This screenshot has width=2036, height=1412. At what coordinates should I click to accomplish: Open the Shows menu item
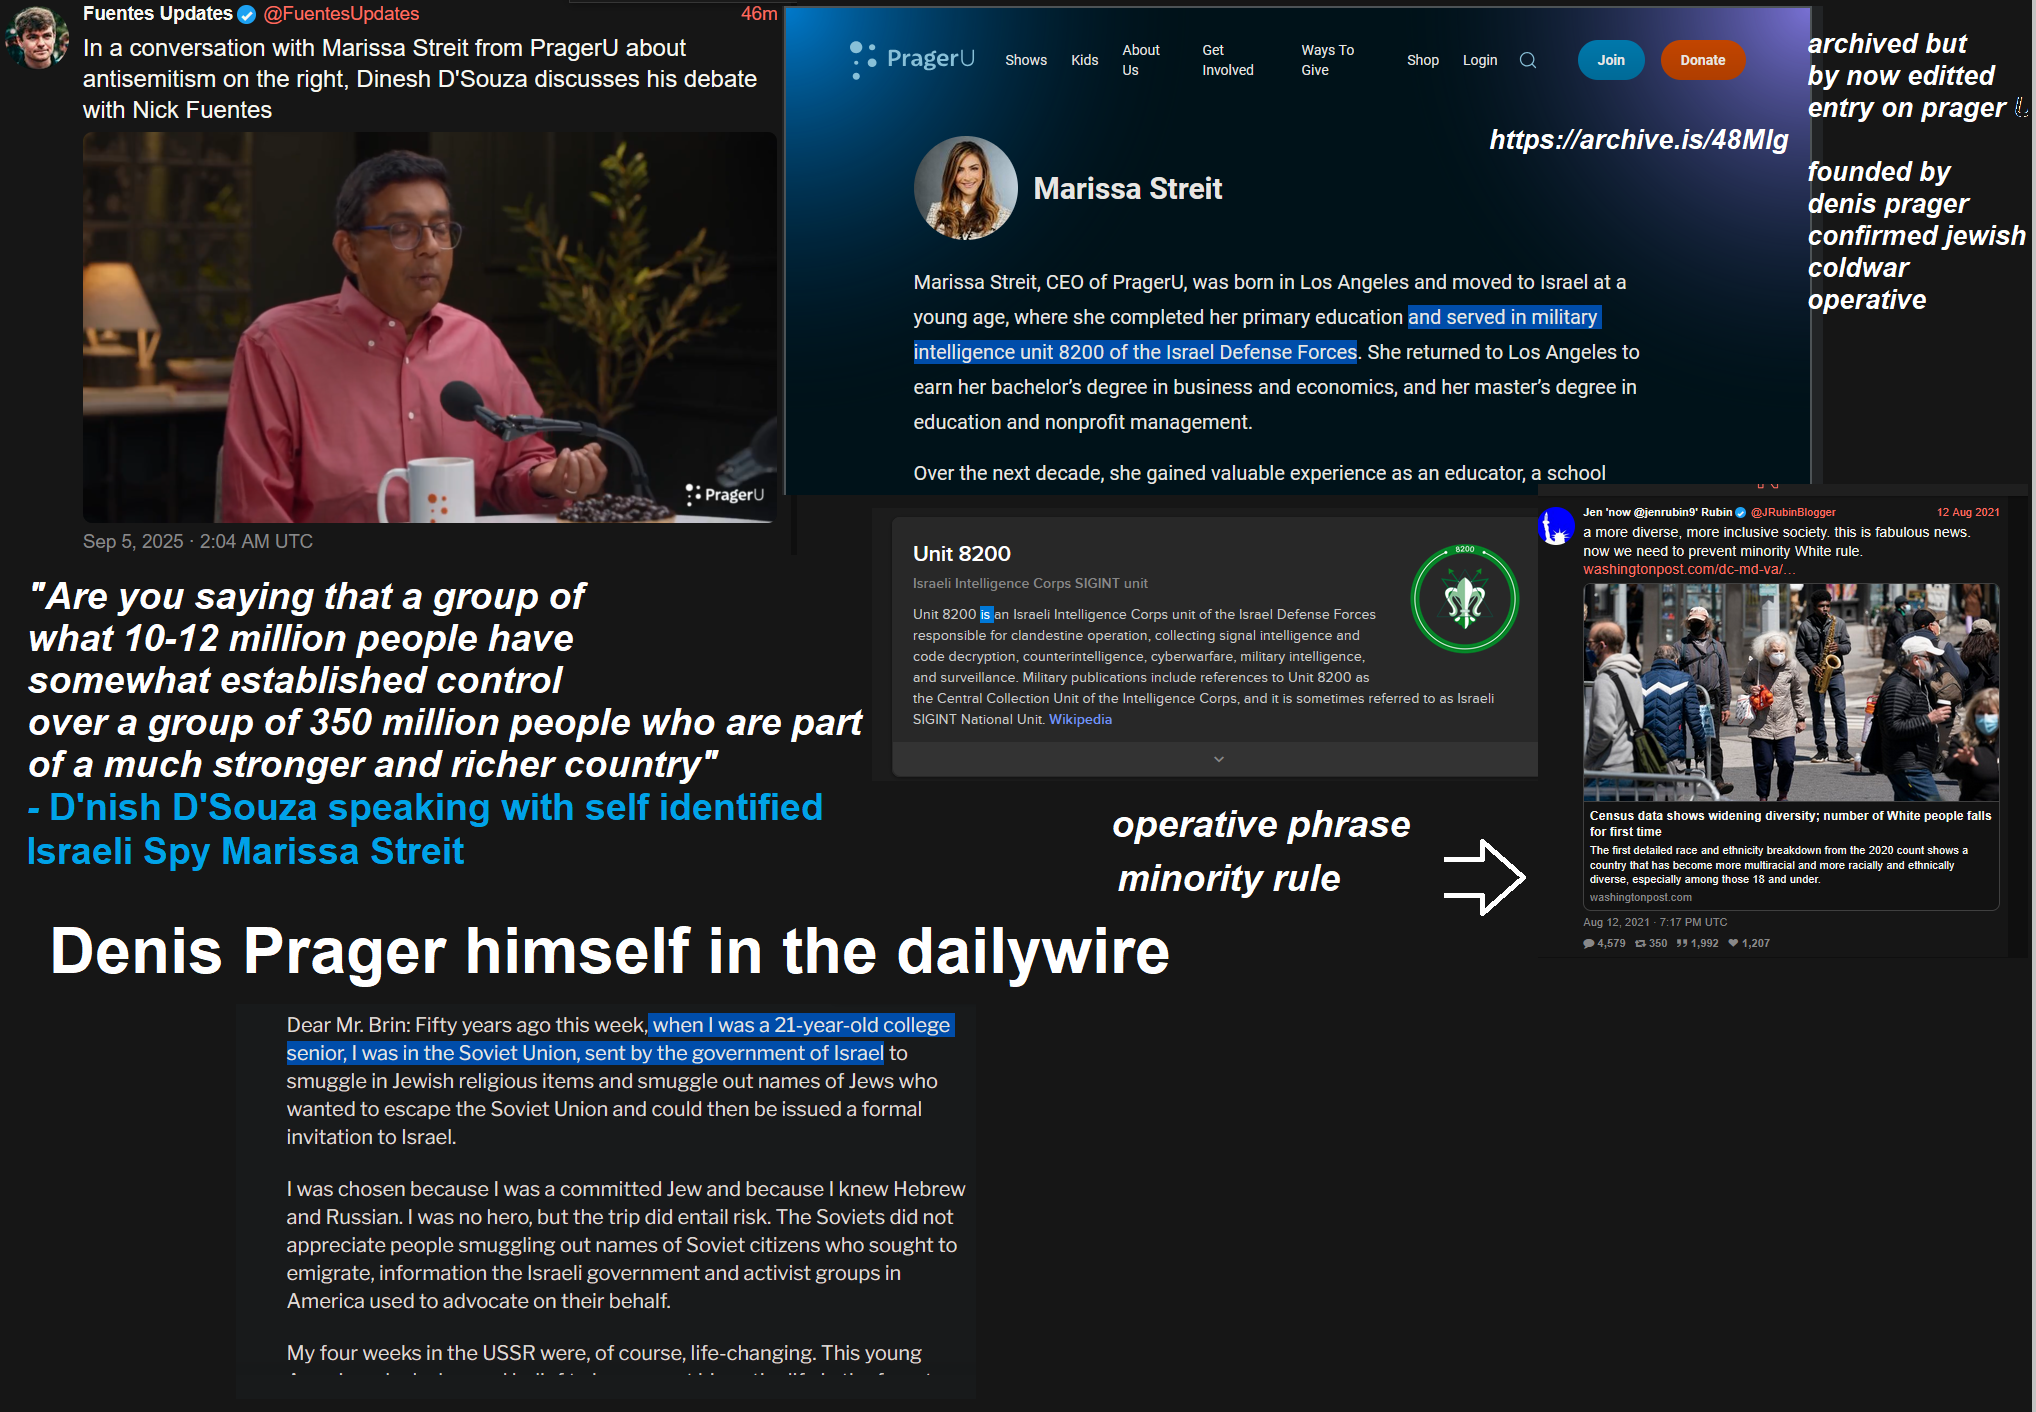point(1025,60)
